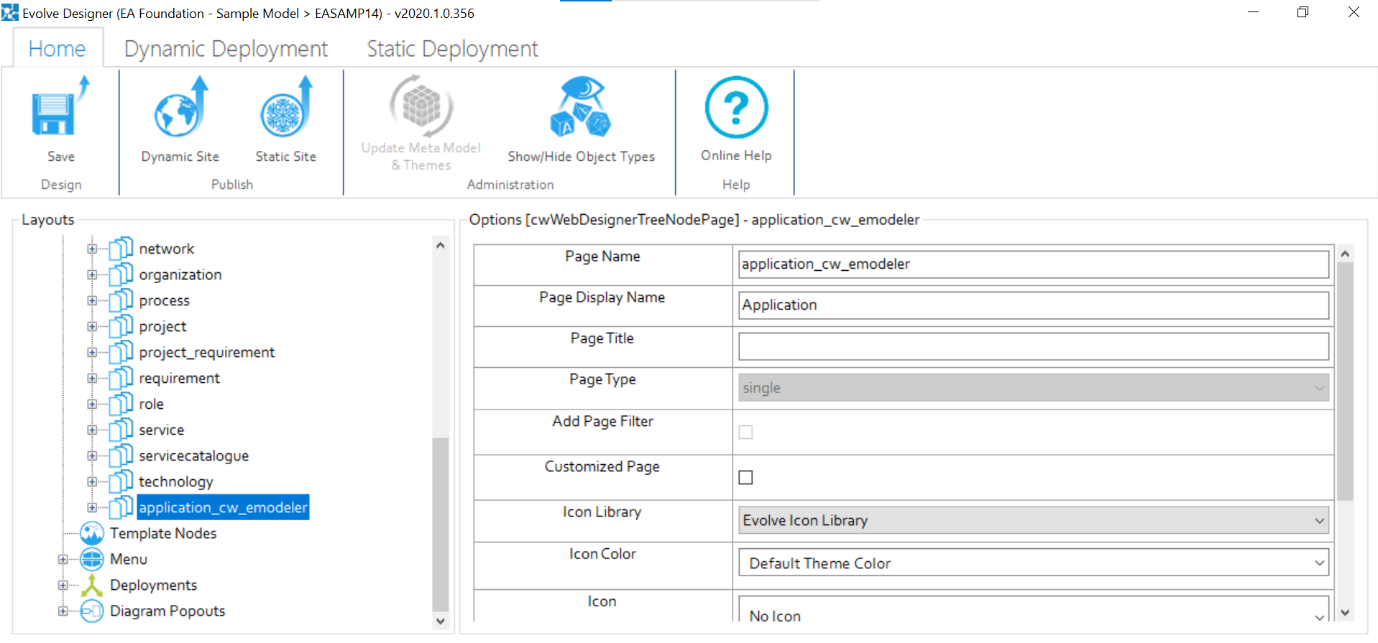Open Online Help question mark icon
This screenshot has width=1378, height=643.
tap(736, 108)
